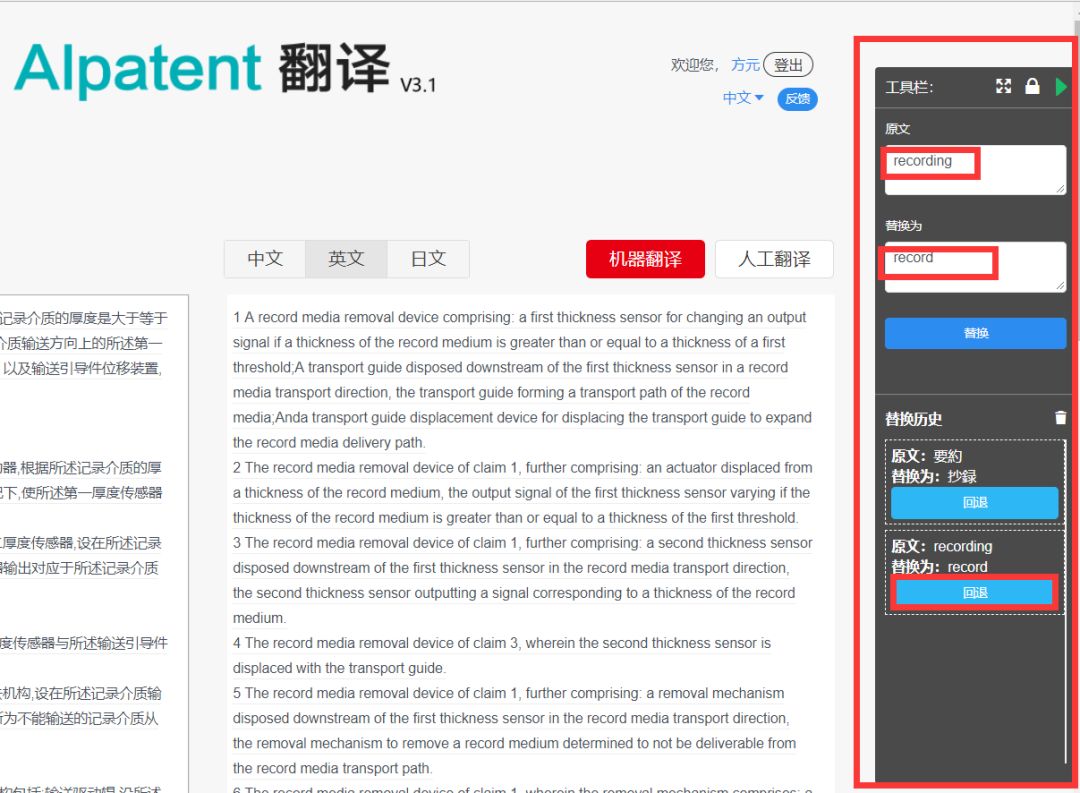Toggle the lock icon in the toolbar
Image resolution: width=1080 pixels, height=793 pixels.
click(x=1033, y=86)
